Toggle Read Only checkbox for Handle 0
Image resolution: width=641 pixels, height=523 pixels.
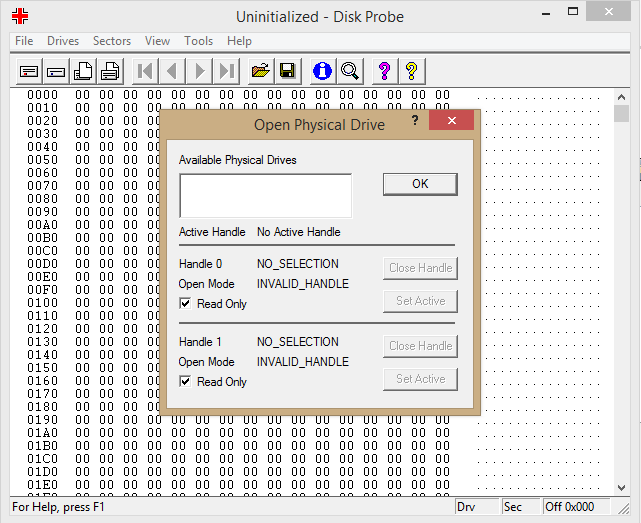tap(185, 303)
